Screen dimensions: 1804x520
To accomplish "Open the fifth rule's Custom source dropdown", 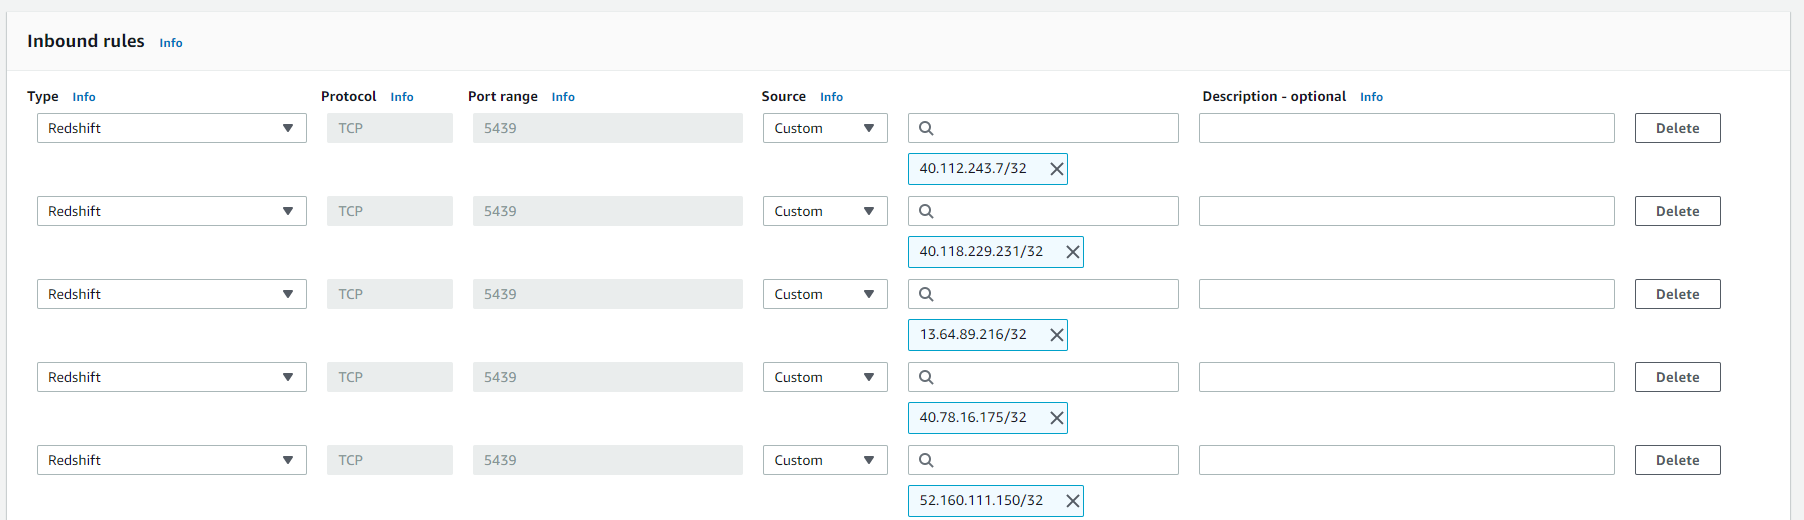I will pos(824,460).
